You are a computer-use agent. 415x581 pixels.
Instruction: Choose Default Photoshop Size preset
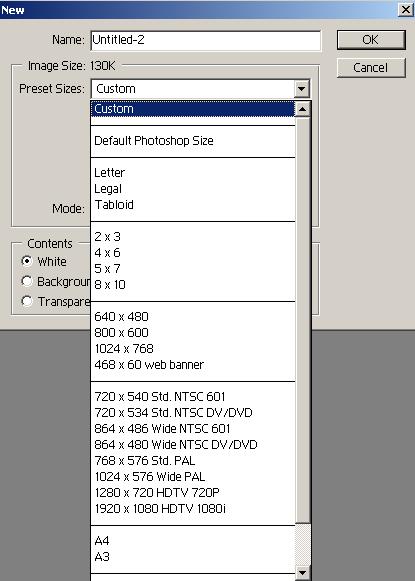point(193,141)
